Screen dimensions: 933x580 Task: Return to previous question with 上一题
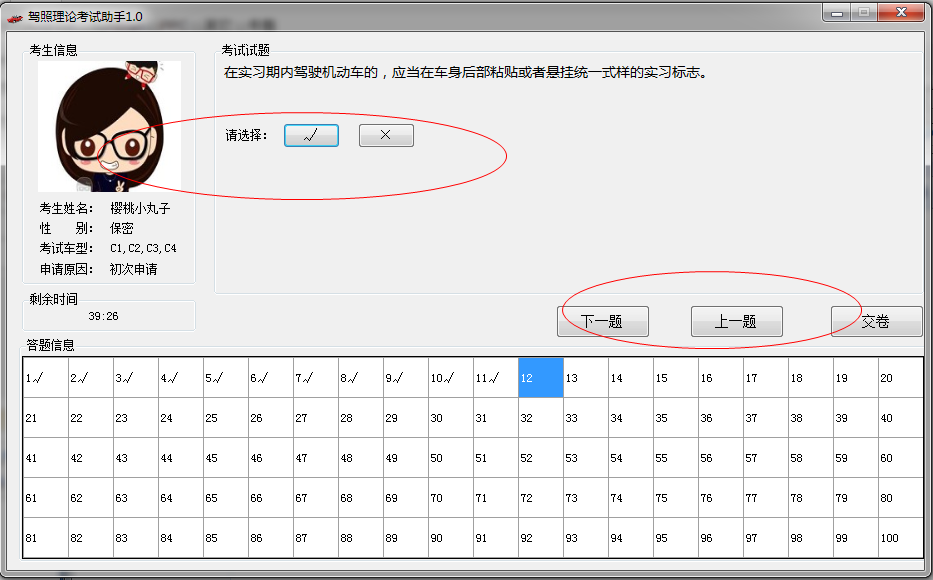tap(737, 322)
